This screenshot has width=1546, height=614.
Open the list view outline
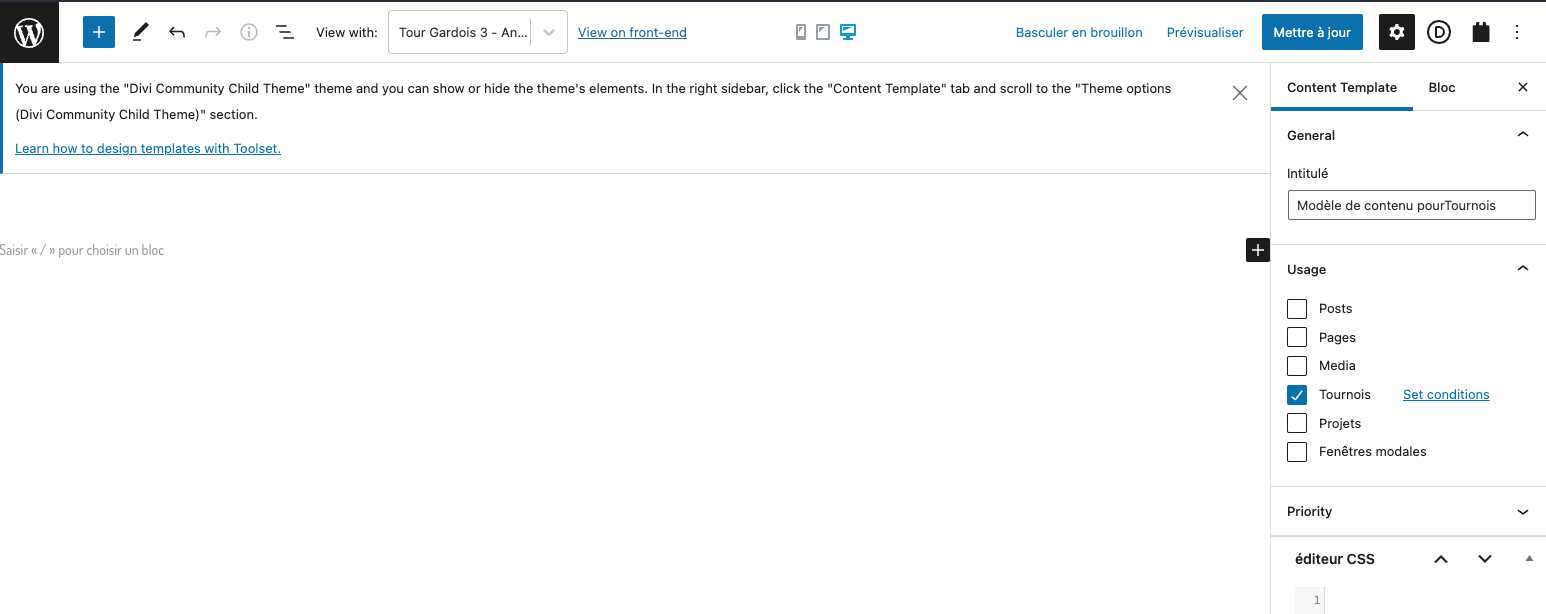point(285,32)
